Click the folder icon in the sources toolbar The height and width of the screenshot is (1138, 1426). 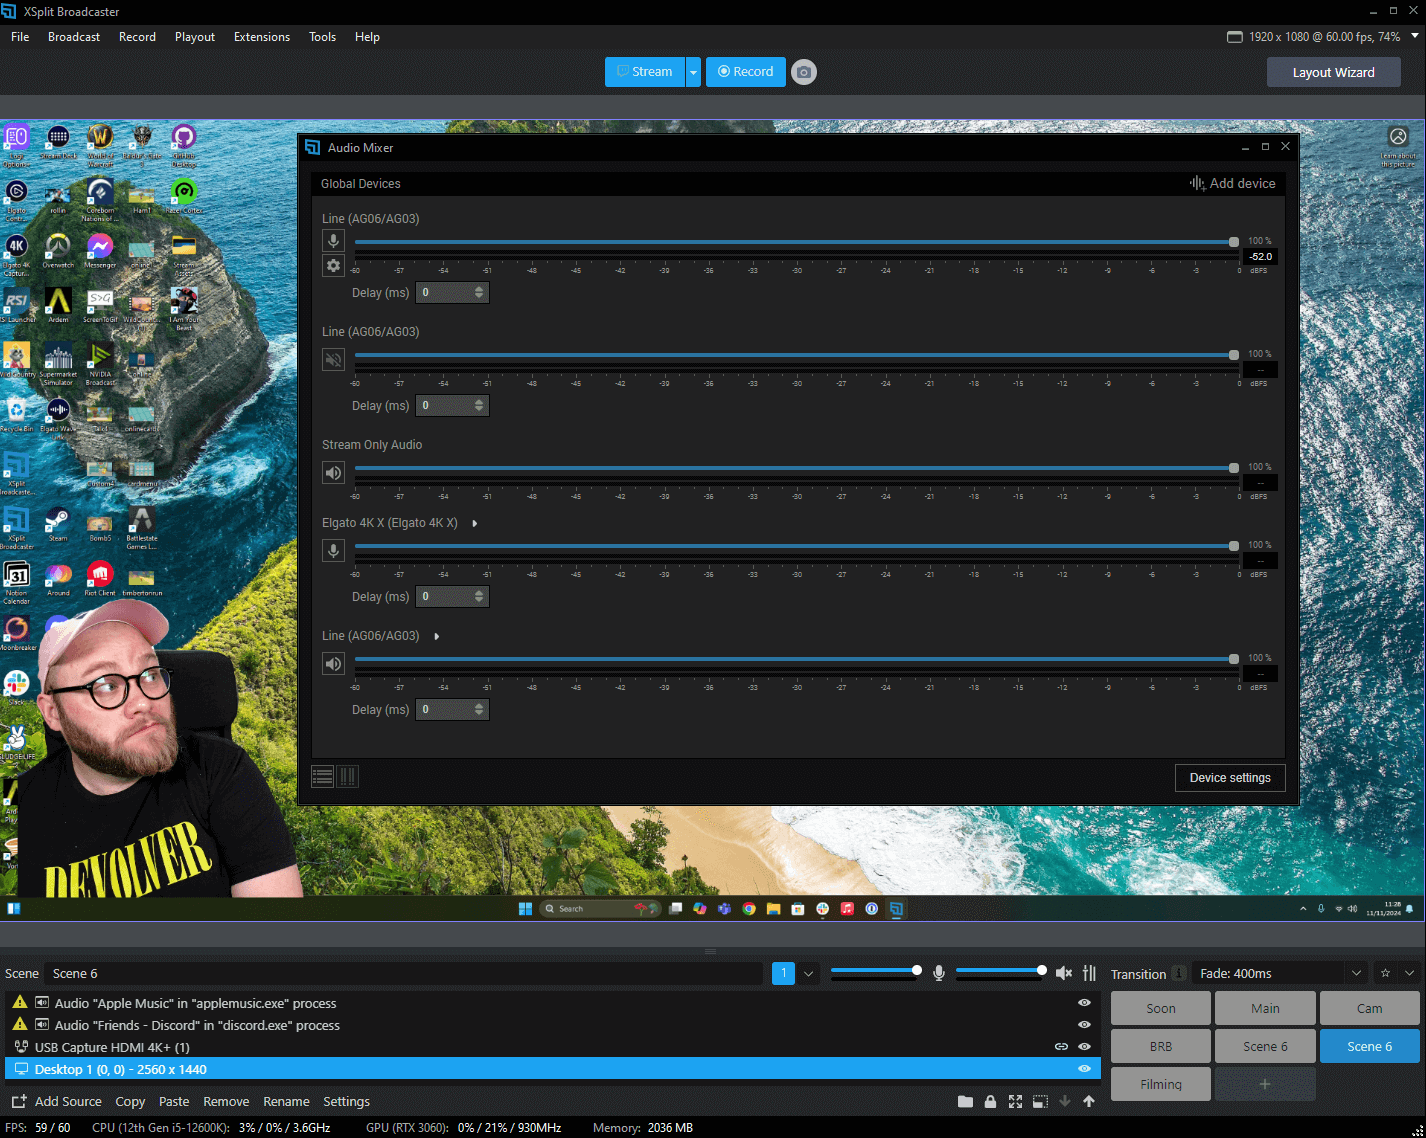pyautogui.click(x=965, y=1102)
